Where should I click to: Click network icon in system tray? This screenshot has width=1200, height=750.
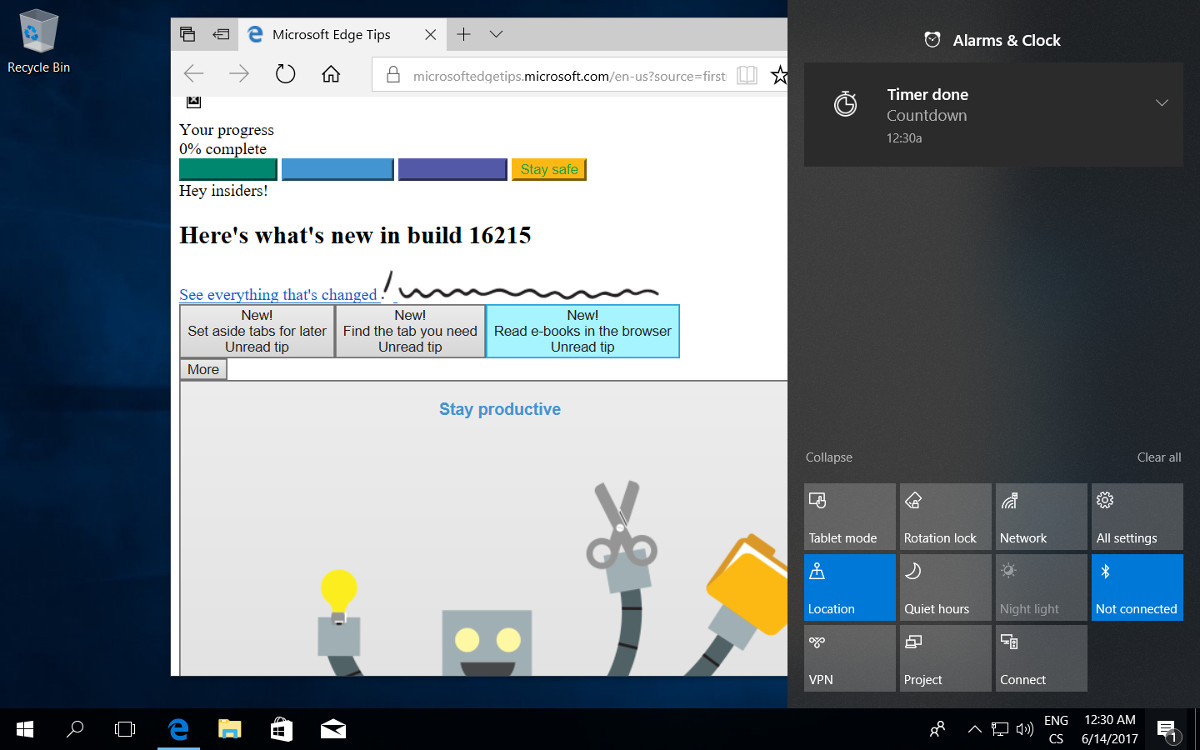[x=1000, y=730]
